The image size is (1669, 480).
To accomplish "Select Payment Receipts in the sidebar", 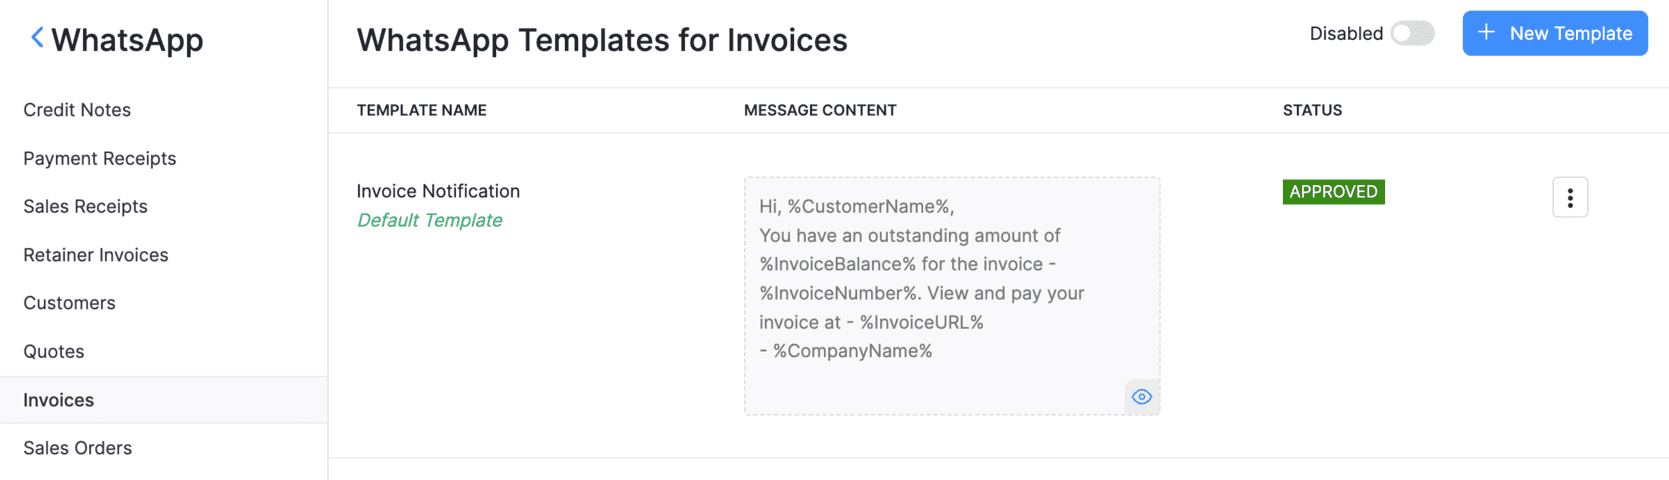I will [x=100, y=158].
